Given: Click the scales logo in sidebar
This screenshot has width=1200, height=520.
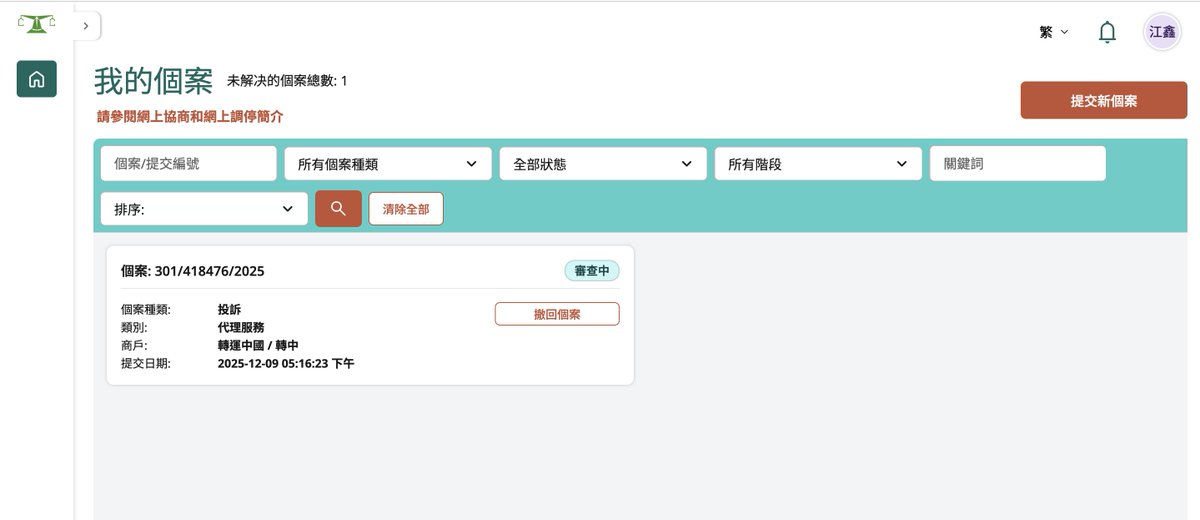Looking at the screenshot, I should pos(36,23).
